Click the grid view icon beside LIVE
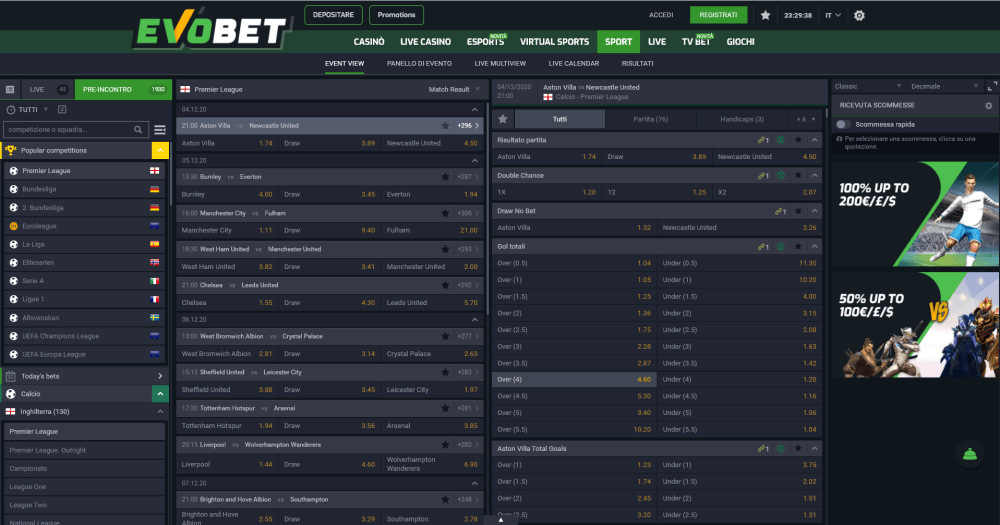Image resolution: width=1000 pixels, height=525 pixels. tap(10, 89)
